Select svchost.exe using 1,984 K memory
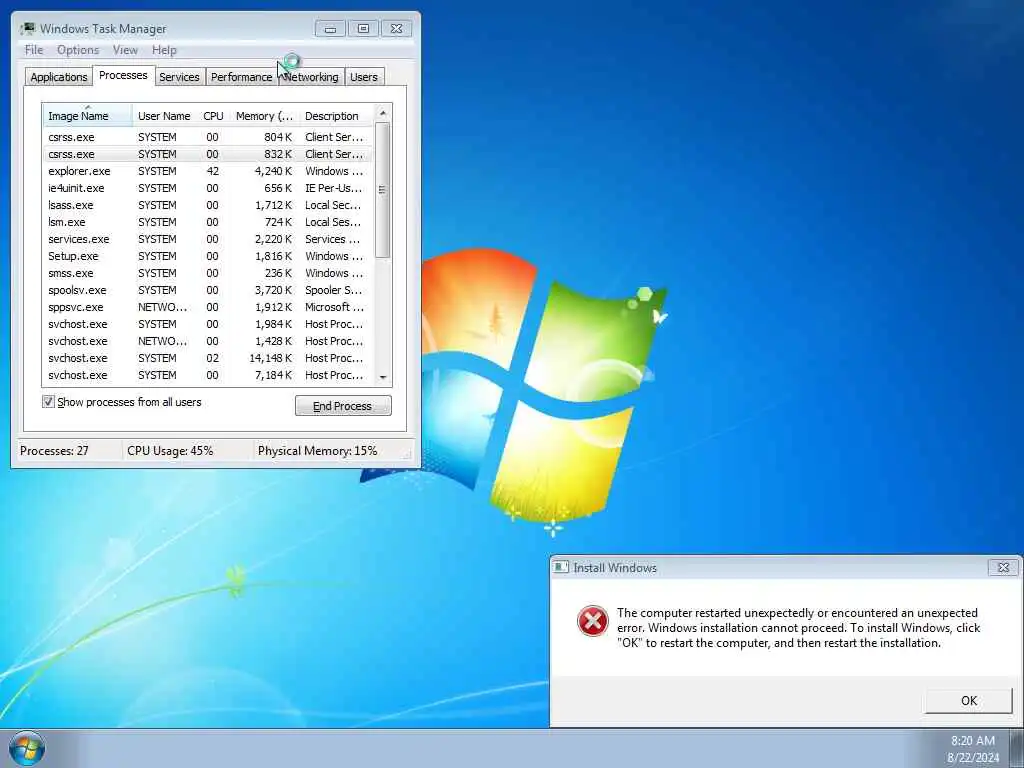This screenshot has width=1024, height=768. point(208,324)
